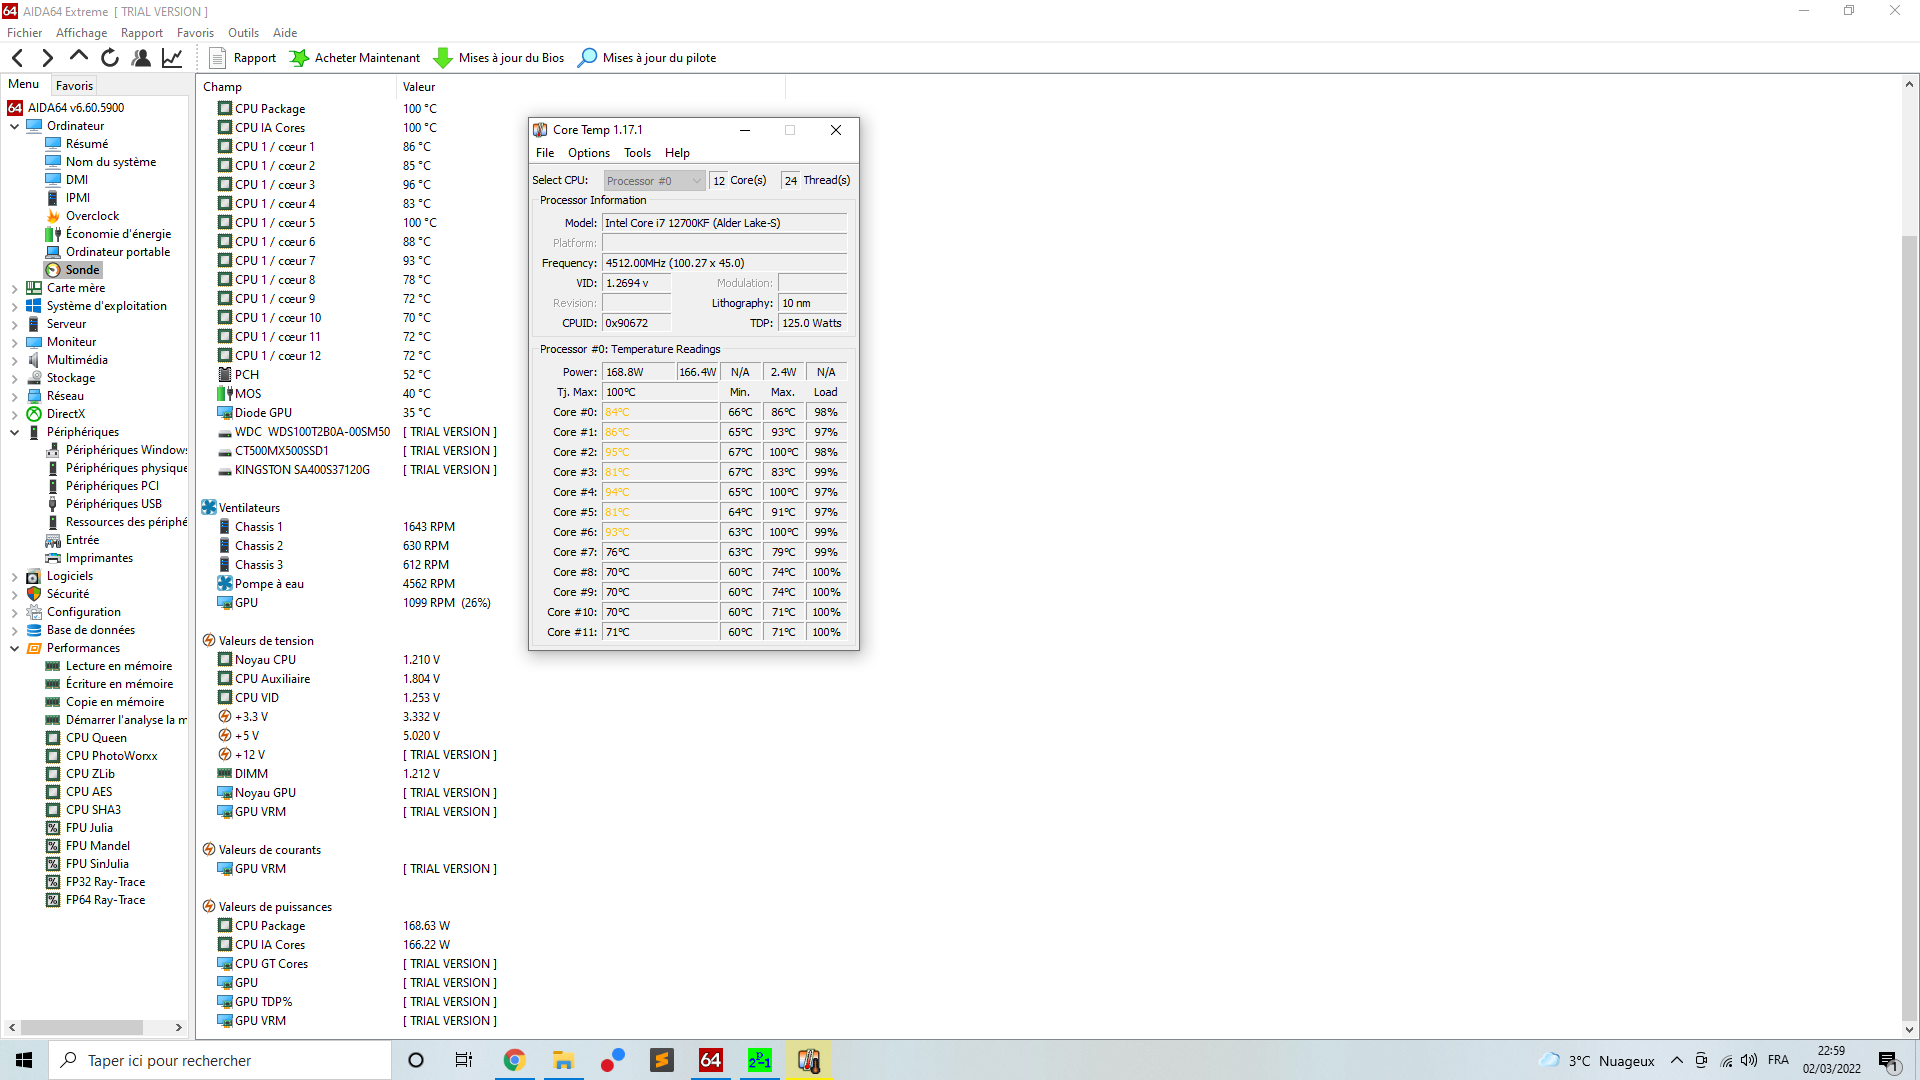1920x1080 pixels.
Task: Click Mises à jour du Bios icon
Action: point(442,58)
